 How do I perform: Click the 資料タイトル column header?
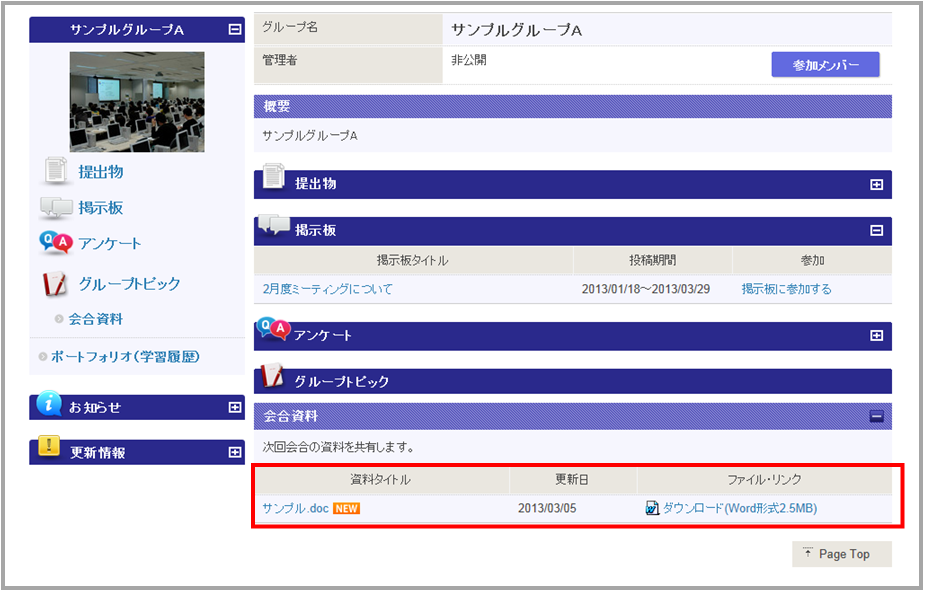[x=381, y=480]
